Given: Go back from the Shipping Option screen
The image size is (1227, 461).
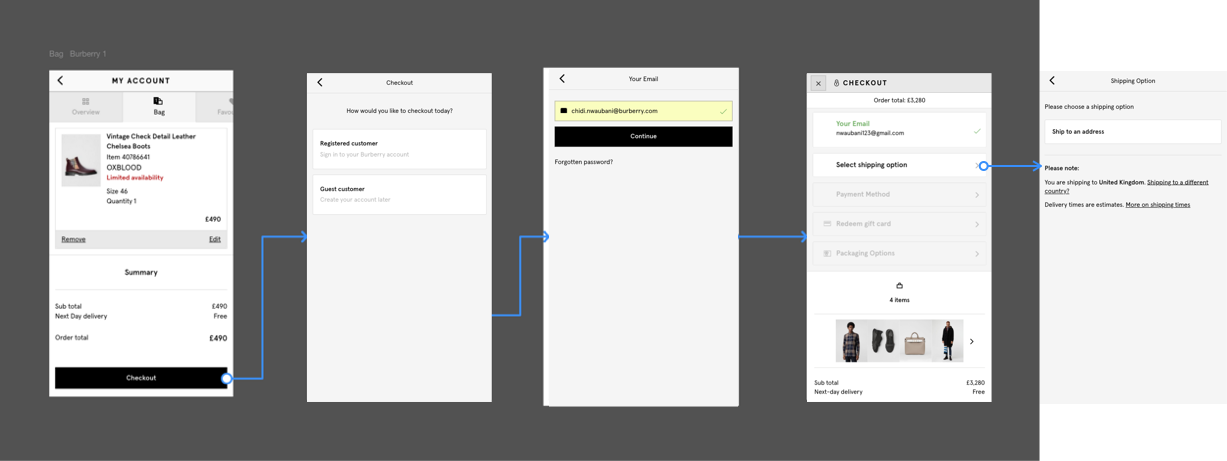Looking at the screenshot, I should [x=1052, y=80].
